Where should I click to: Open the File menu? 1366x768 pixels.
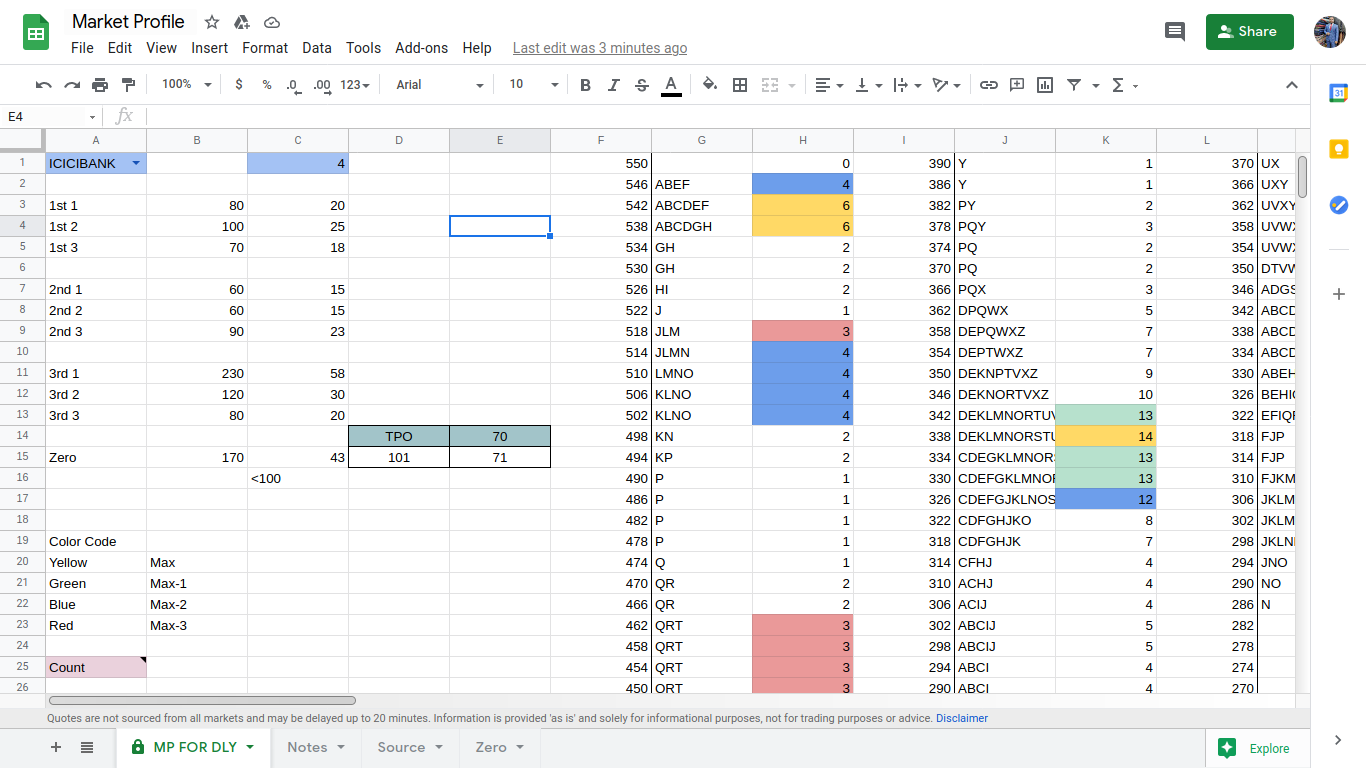[x=82, y=48]
